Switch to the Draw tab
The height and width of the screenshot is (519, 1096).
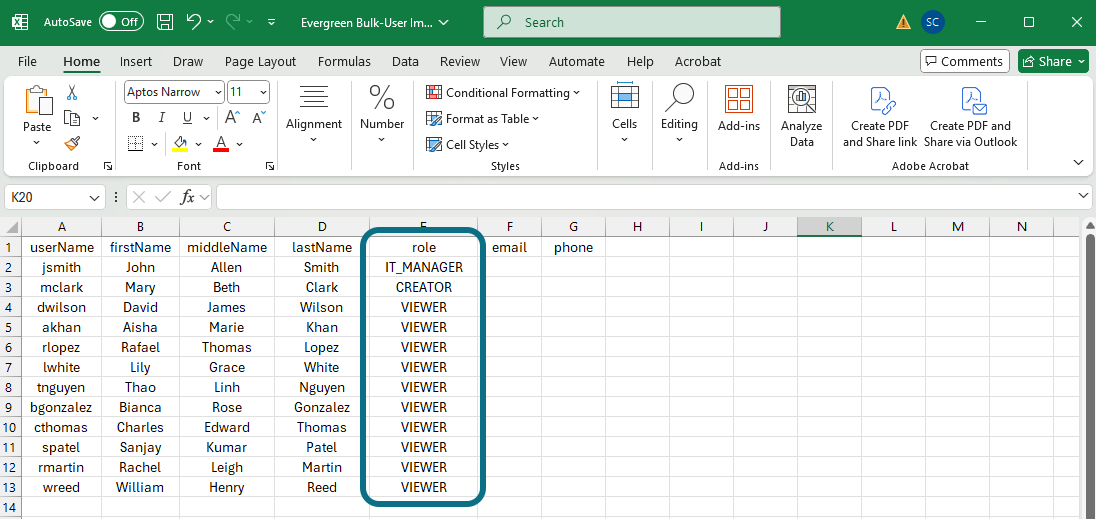(x=188, y=61)
